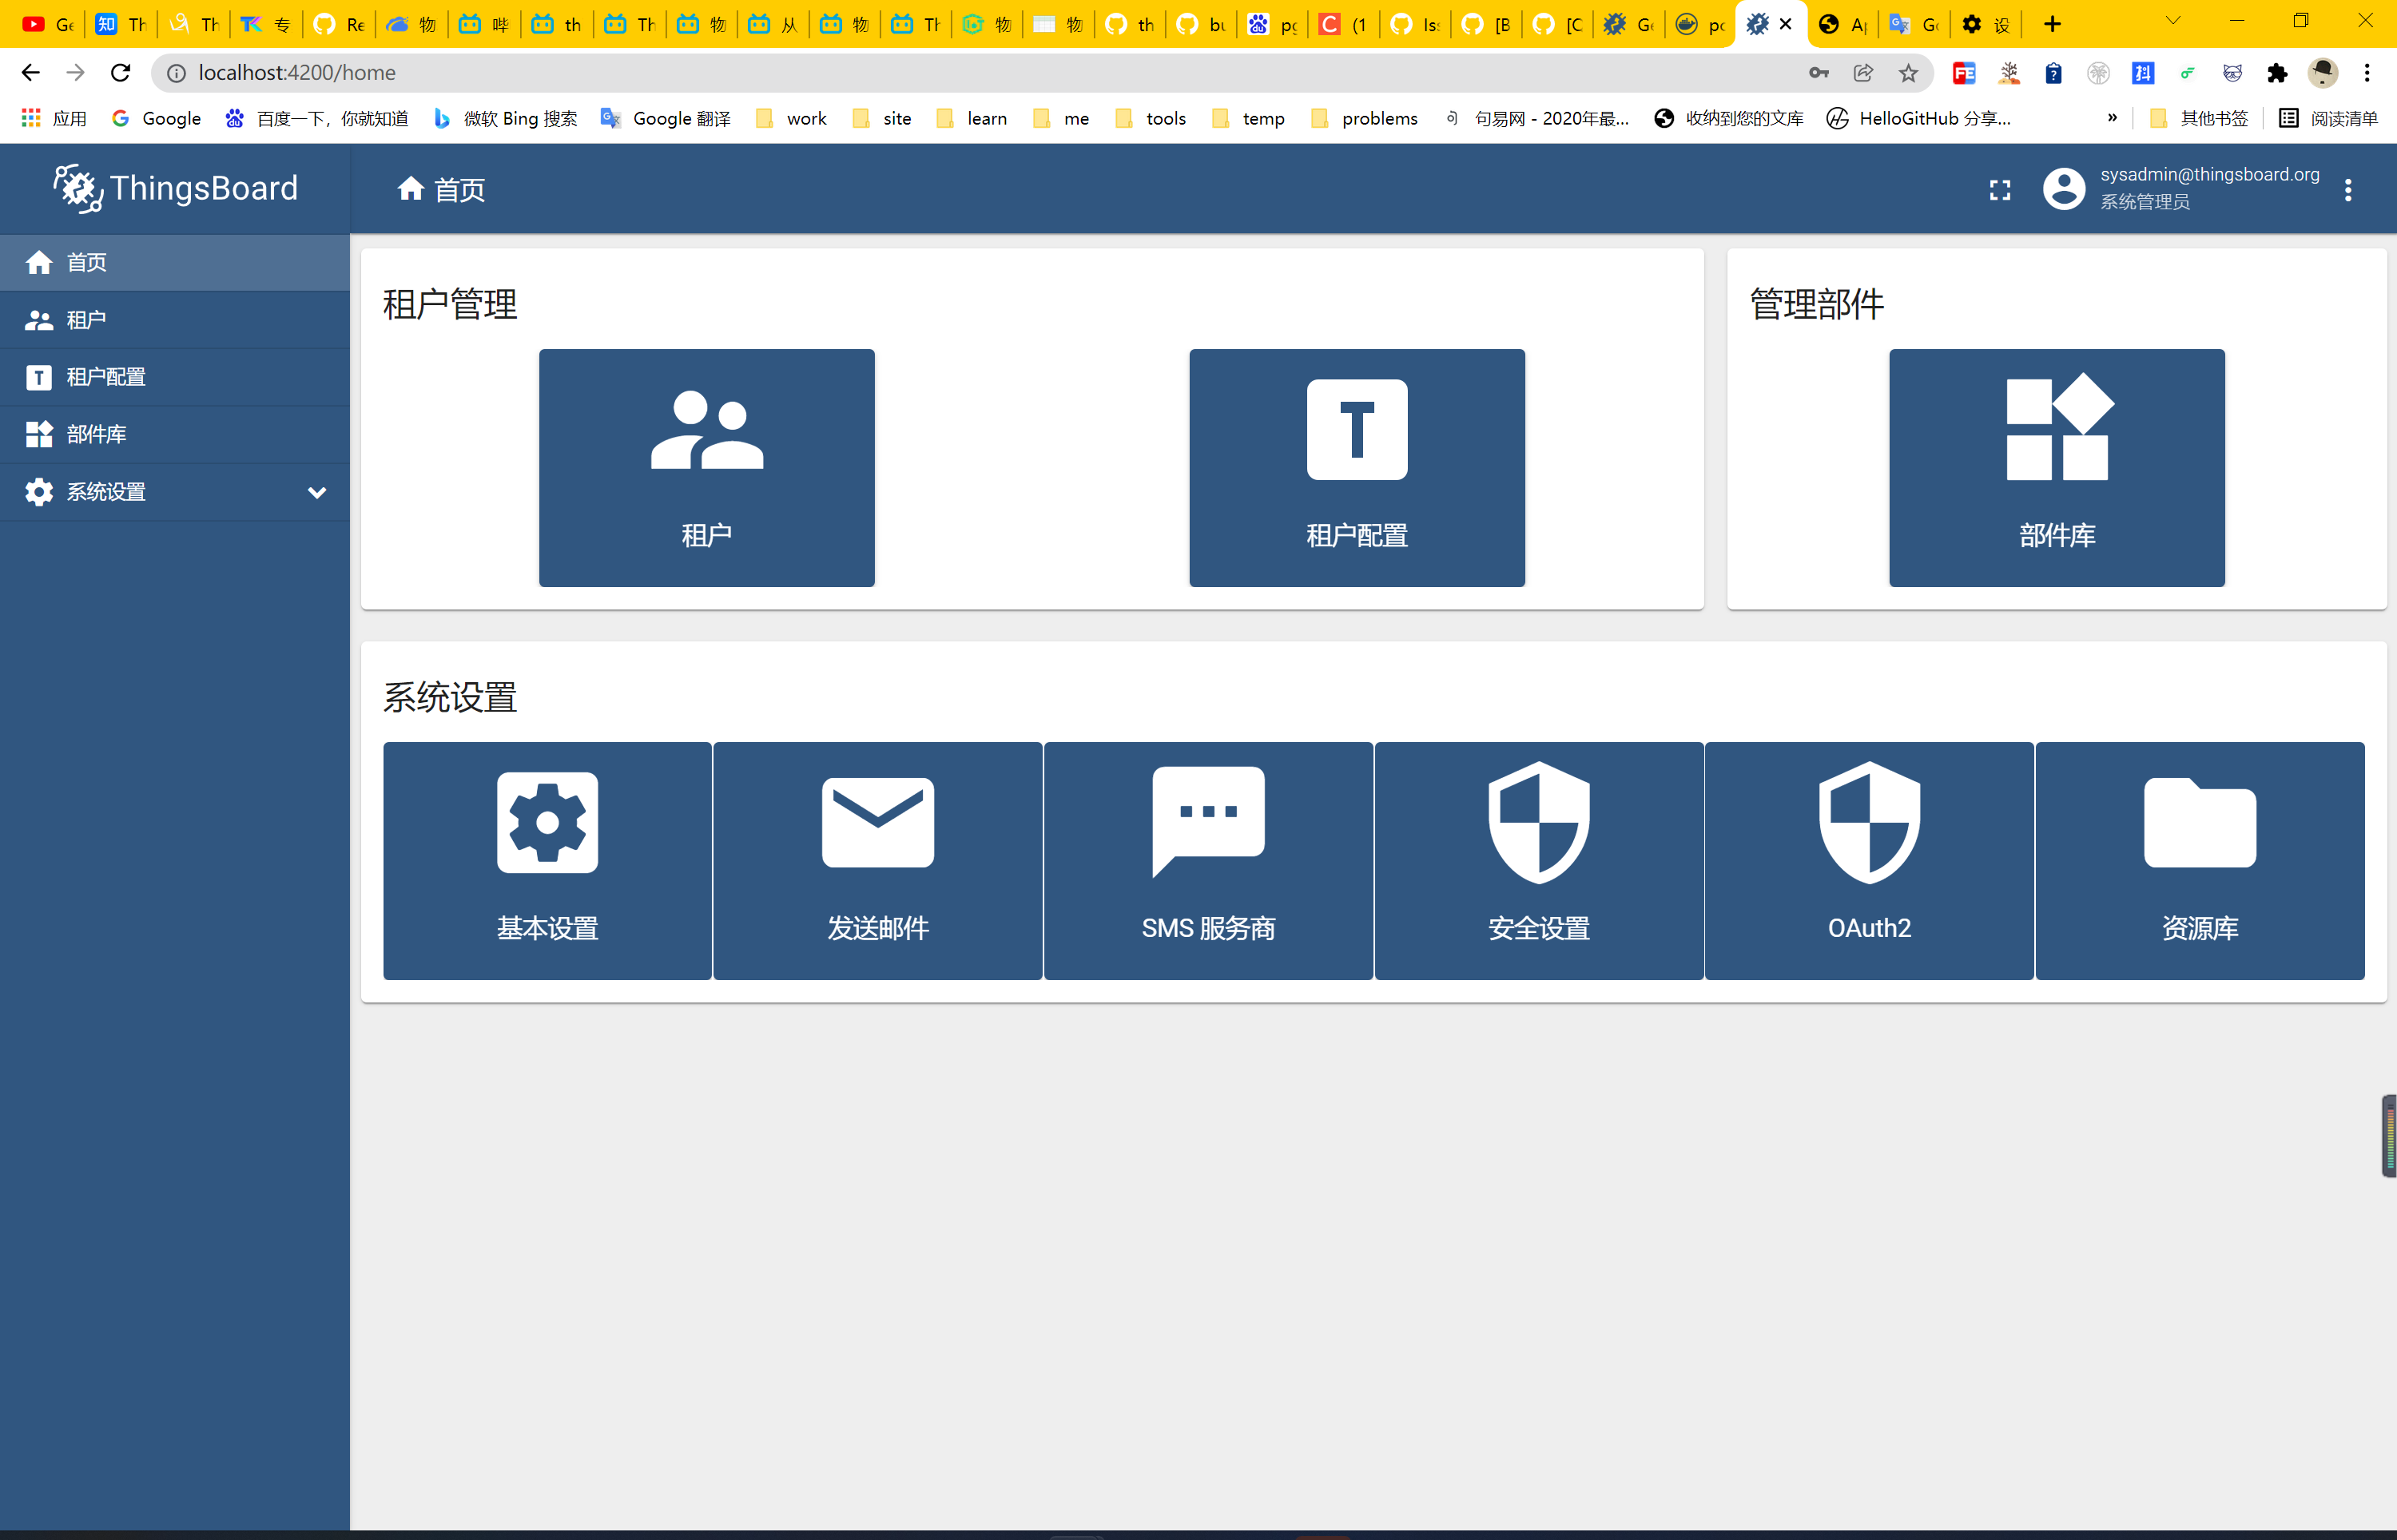Open the 租户配置 tenant profiles card

point(1356,467)
